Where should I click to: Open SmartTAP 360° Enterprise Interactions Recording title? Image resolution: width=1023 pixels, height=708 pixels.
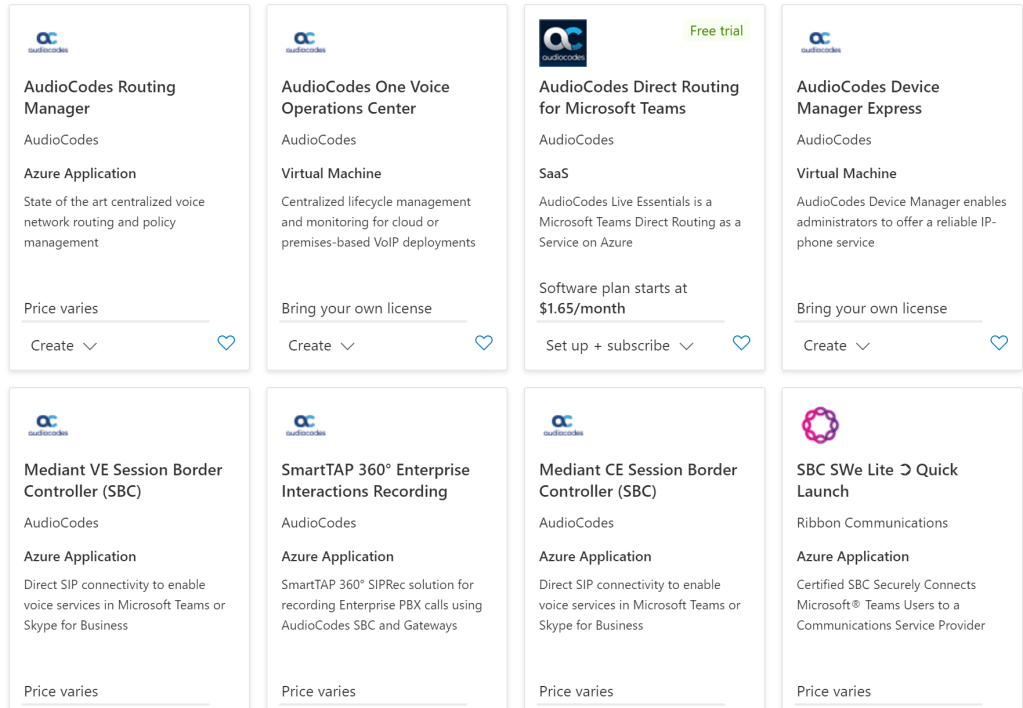coord(375,480)
